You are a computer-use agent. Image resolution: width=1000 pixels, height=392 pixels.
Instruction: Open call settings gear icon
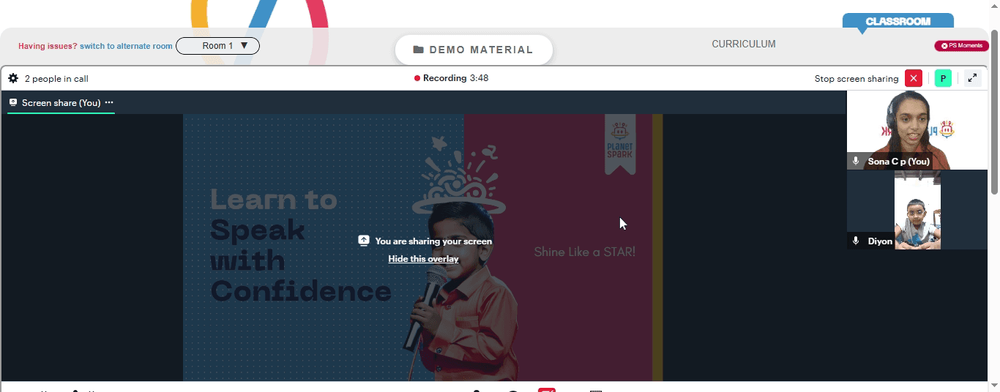(13, 78)
